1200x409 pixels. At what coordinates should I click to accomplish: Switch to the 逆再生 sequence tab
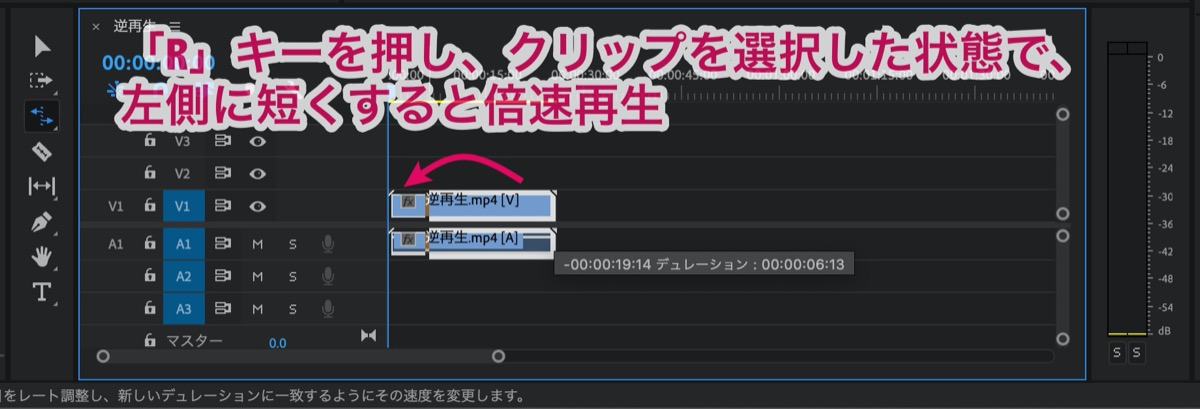point(133,27)
